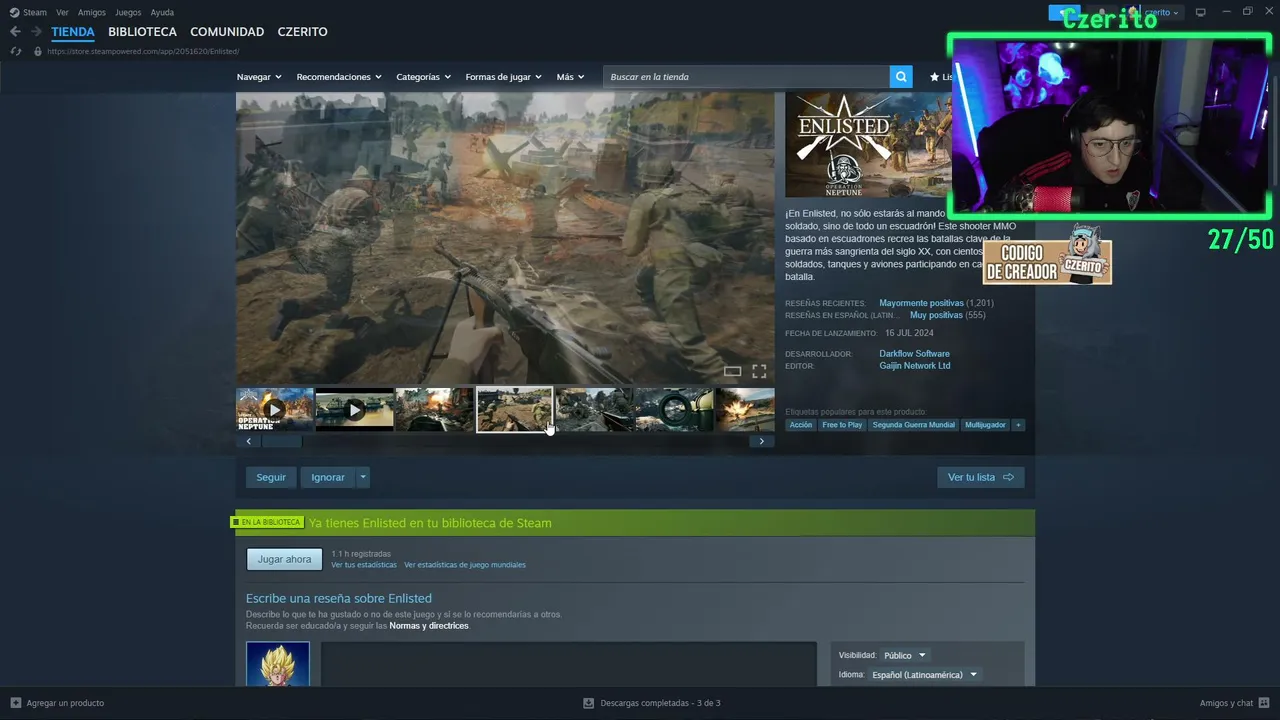Open the Normas y directrices link
The width and height of the screenshot is (1280, 720).
[429, 626]
